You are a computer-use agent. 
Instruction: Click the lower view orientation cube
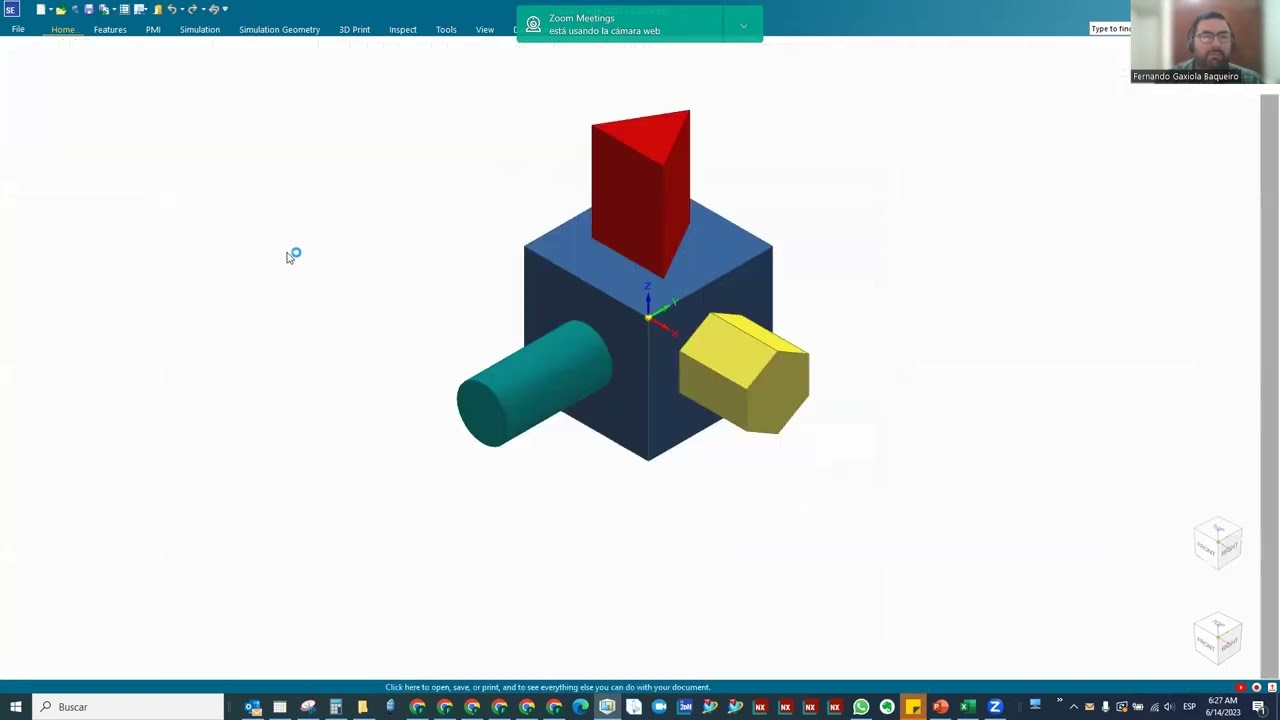(x=1218, y=638)
